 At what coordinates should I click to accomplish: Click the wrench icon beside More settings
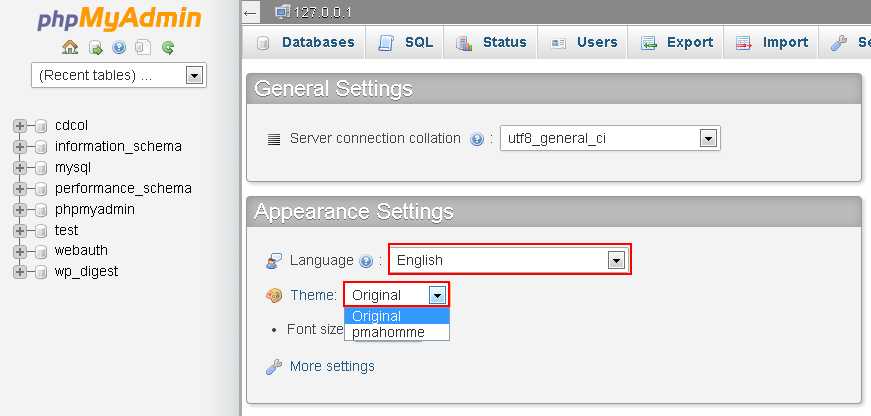click(274, 367)
